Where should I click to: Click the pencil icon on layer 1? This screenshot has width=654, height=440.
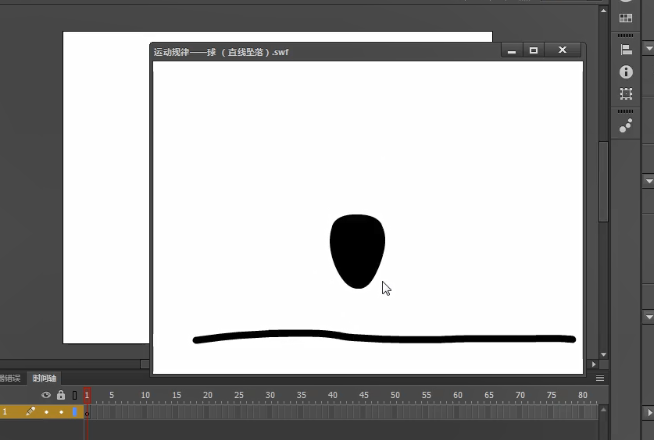30,412
